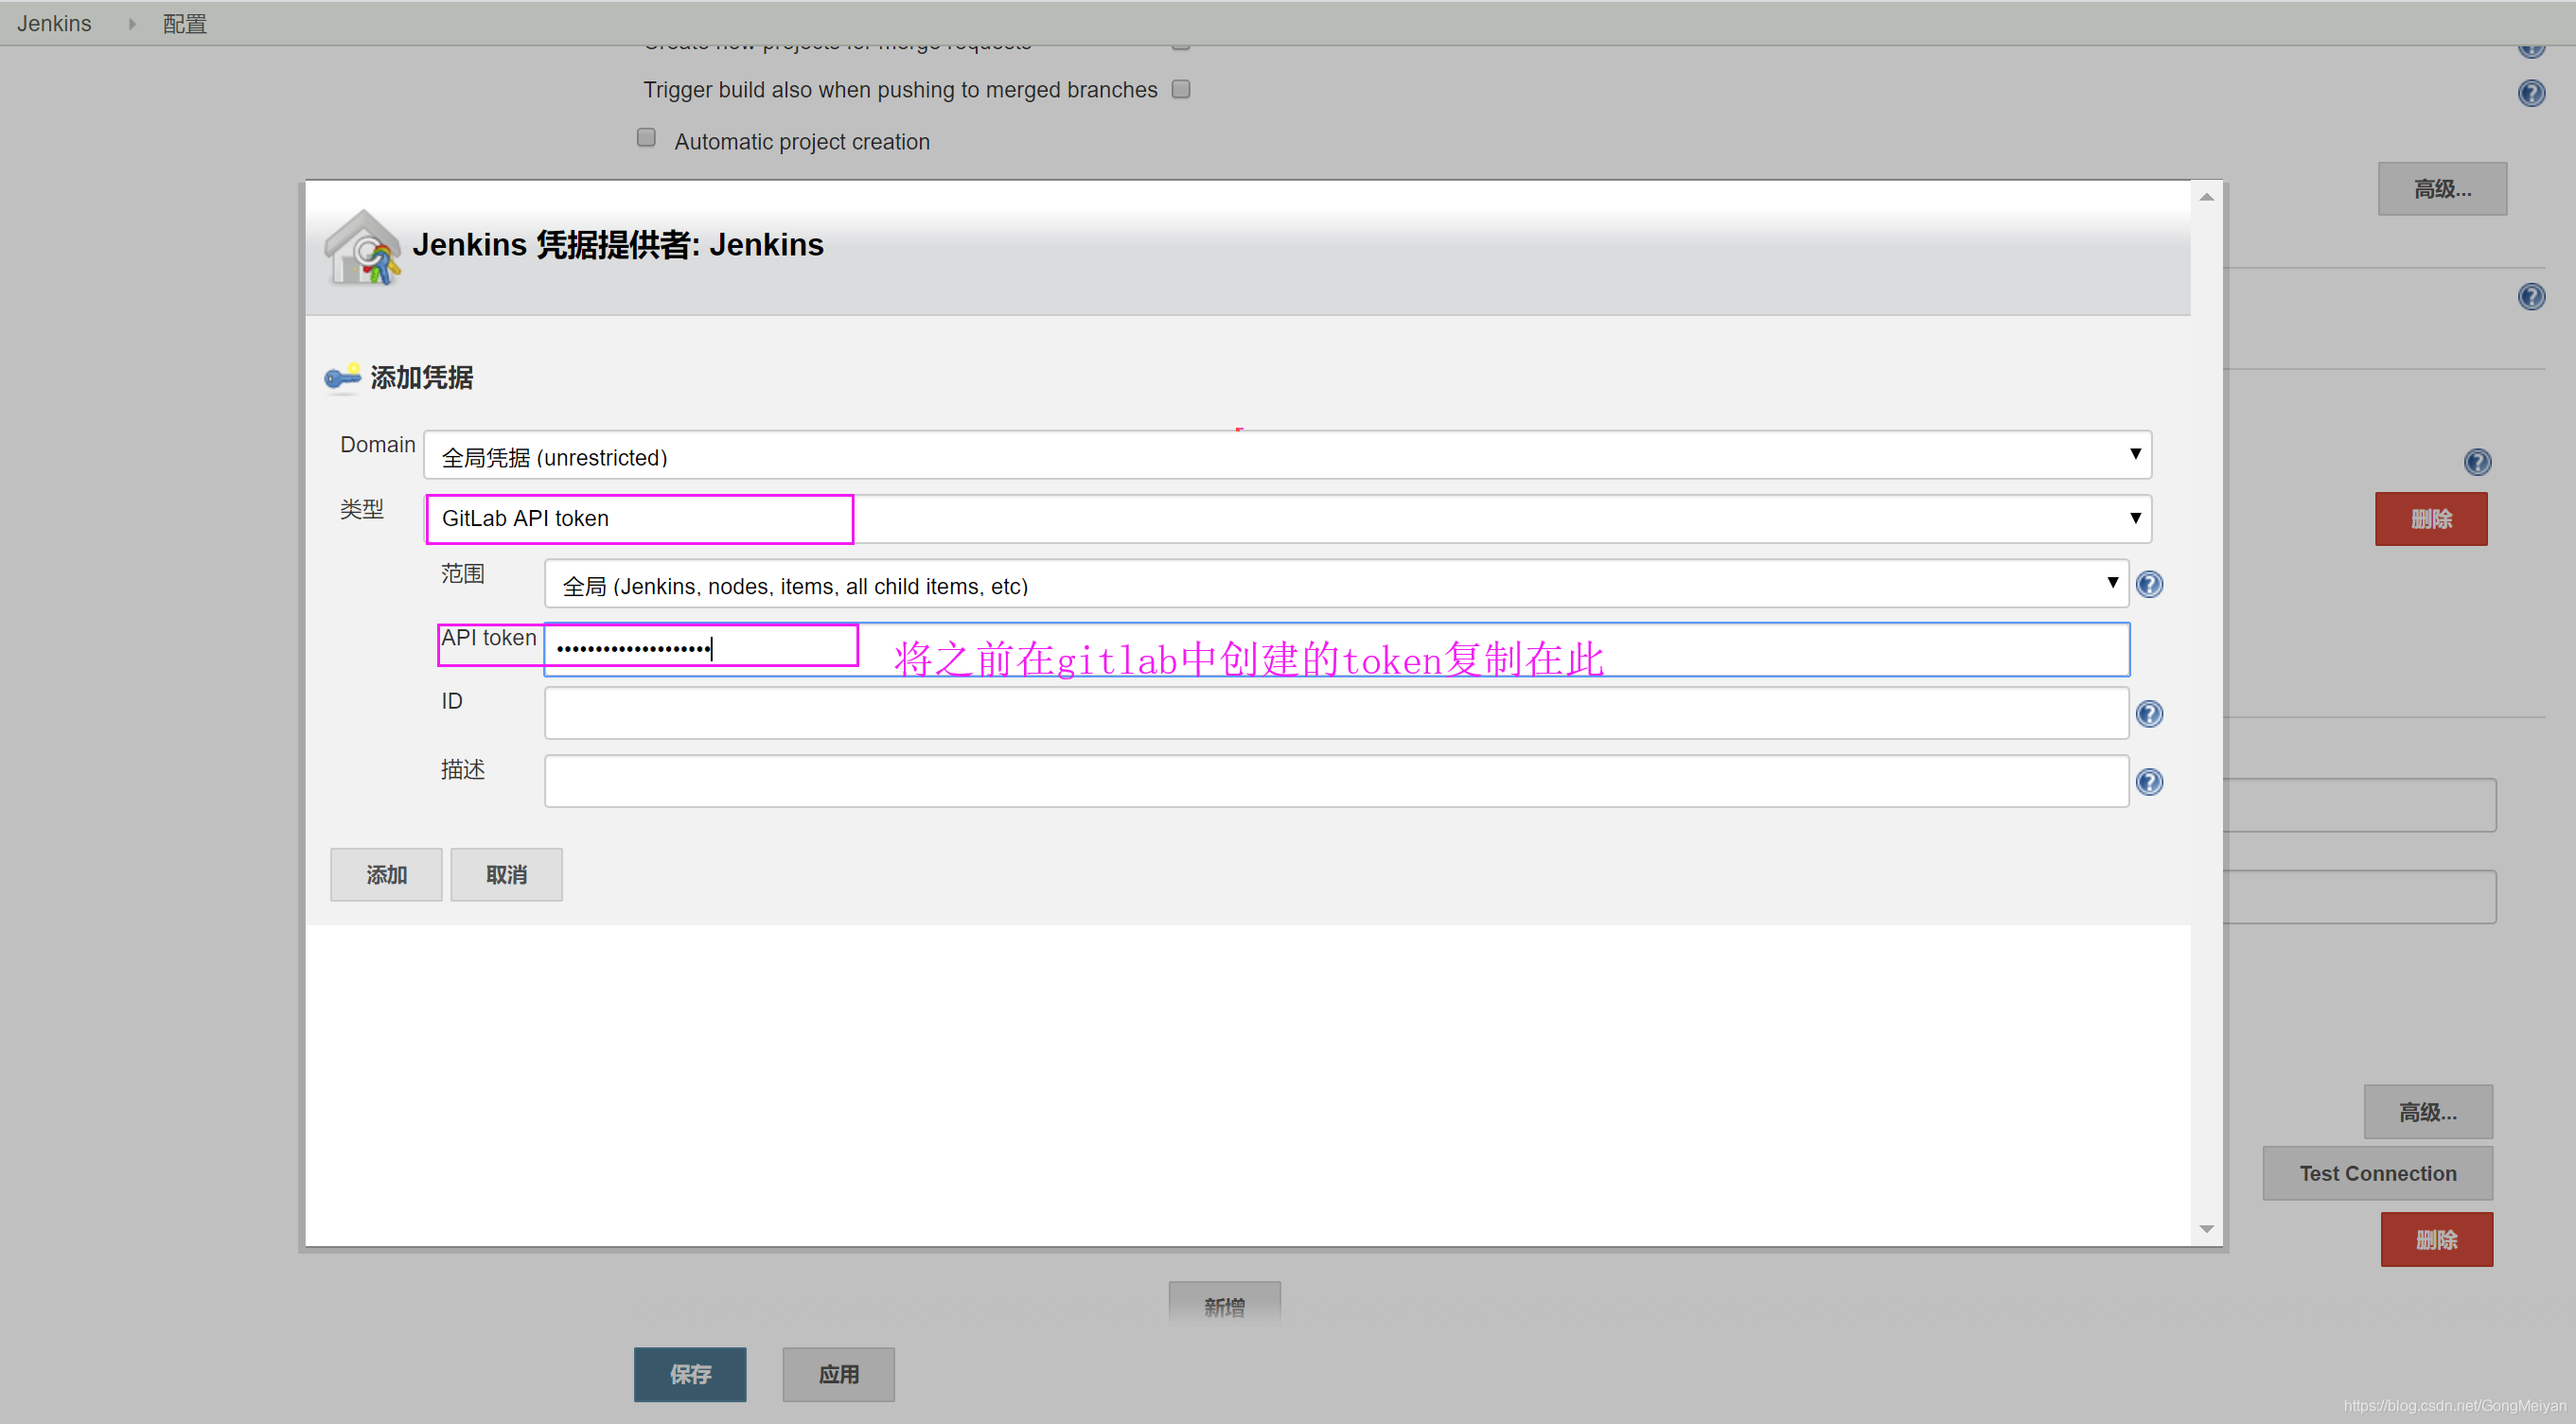Open the Domain dropdown 全局凭据 (unrestricted)
The width and height of the screenshot is (2576, 1424).
1287,456
